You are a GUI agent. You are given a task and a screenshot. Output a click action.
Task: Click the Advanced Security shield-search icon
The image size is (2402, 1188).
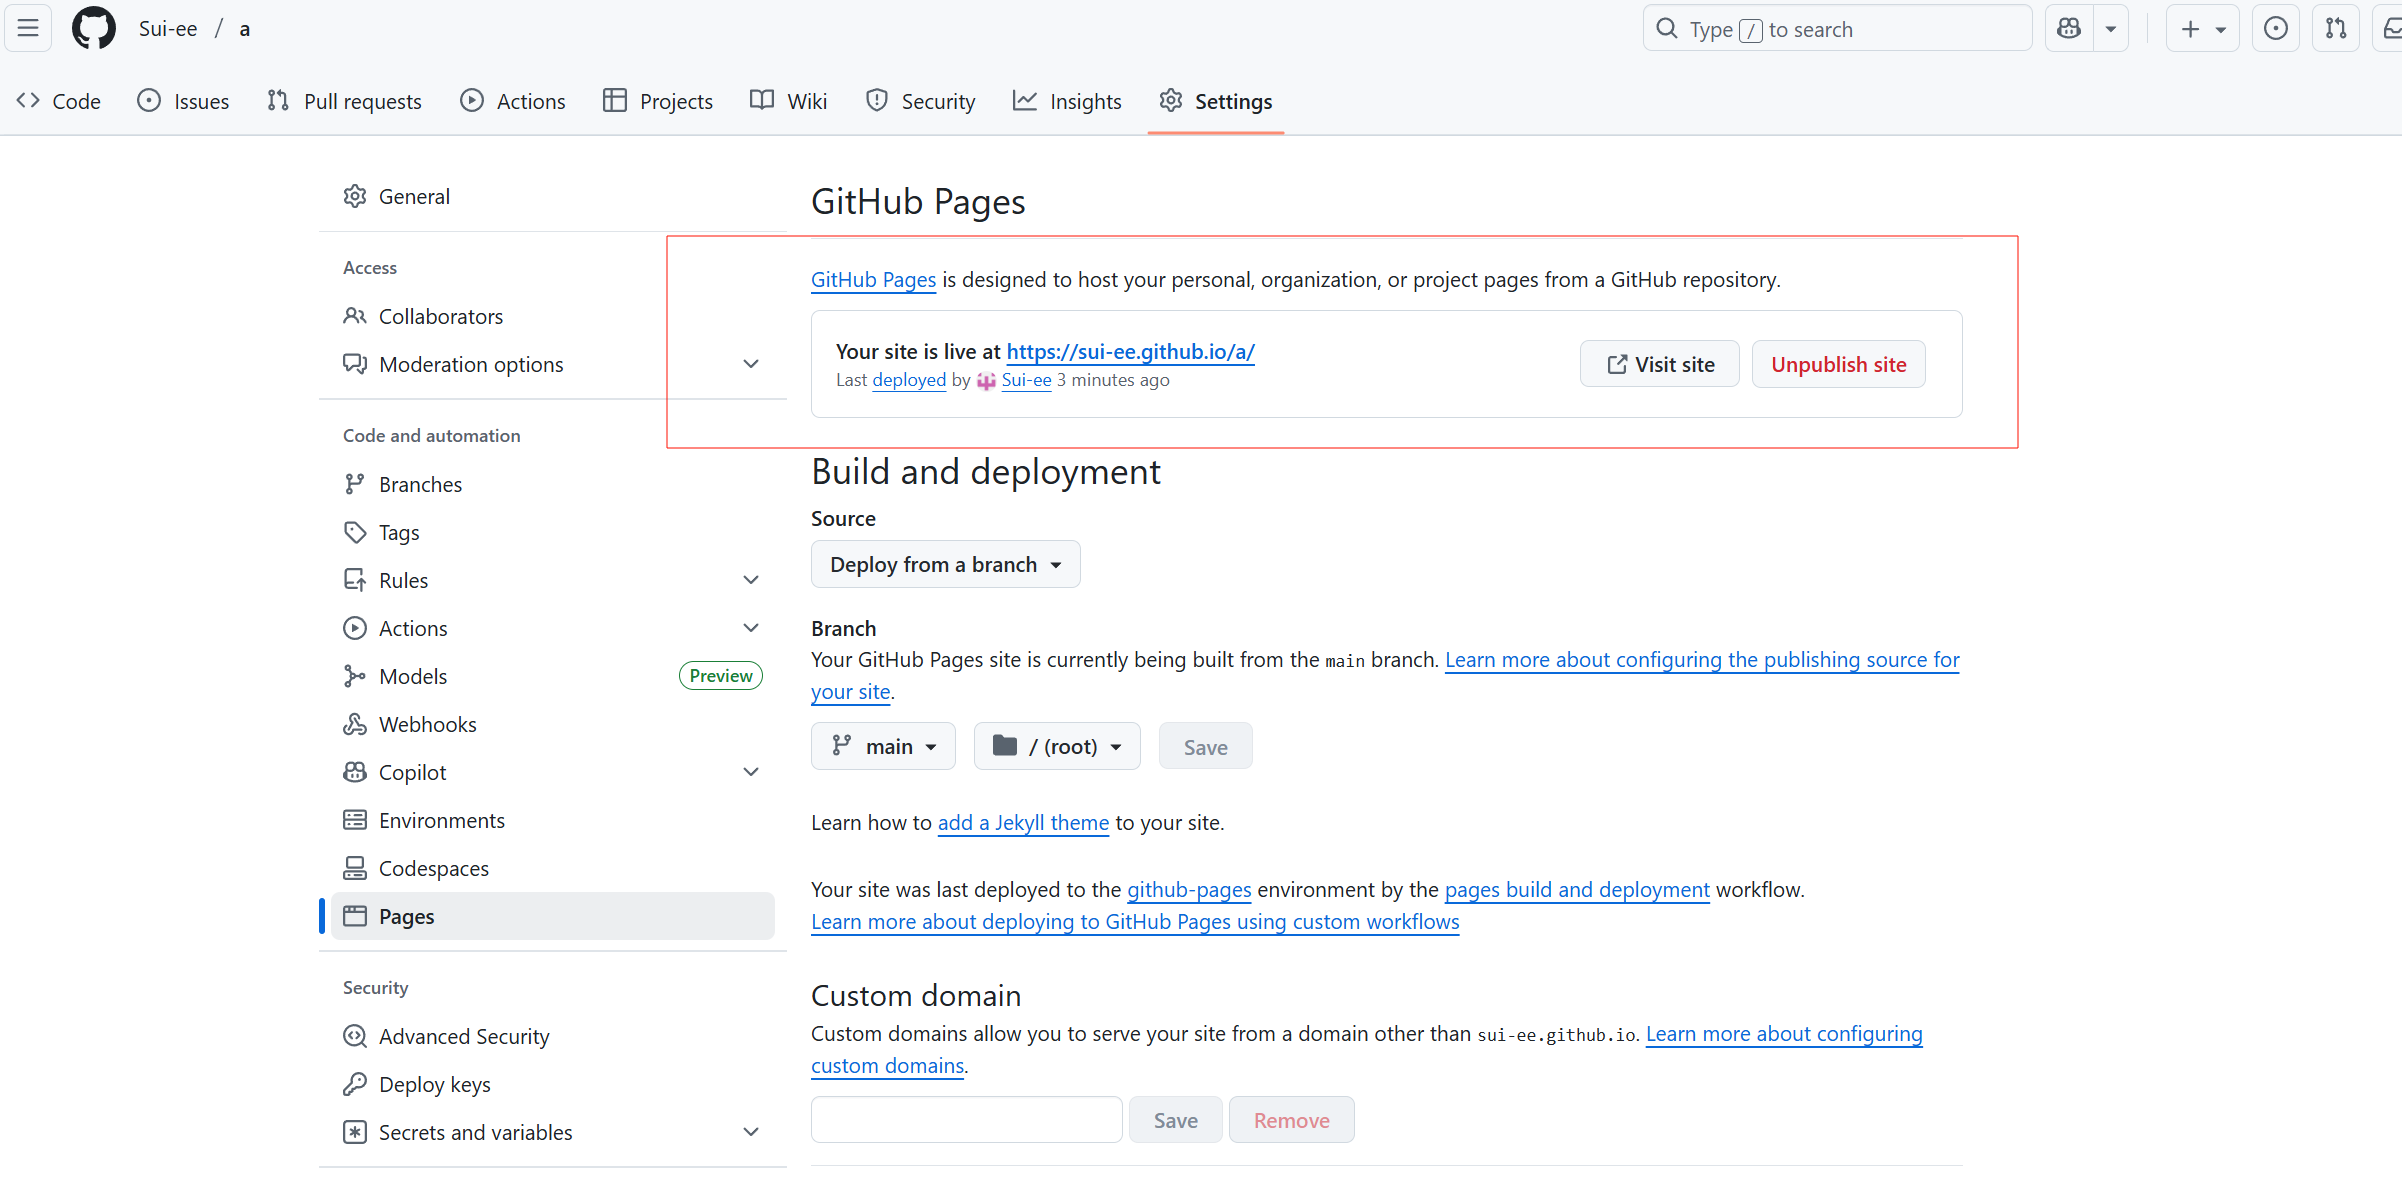(x=355, y=1036)
